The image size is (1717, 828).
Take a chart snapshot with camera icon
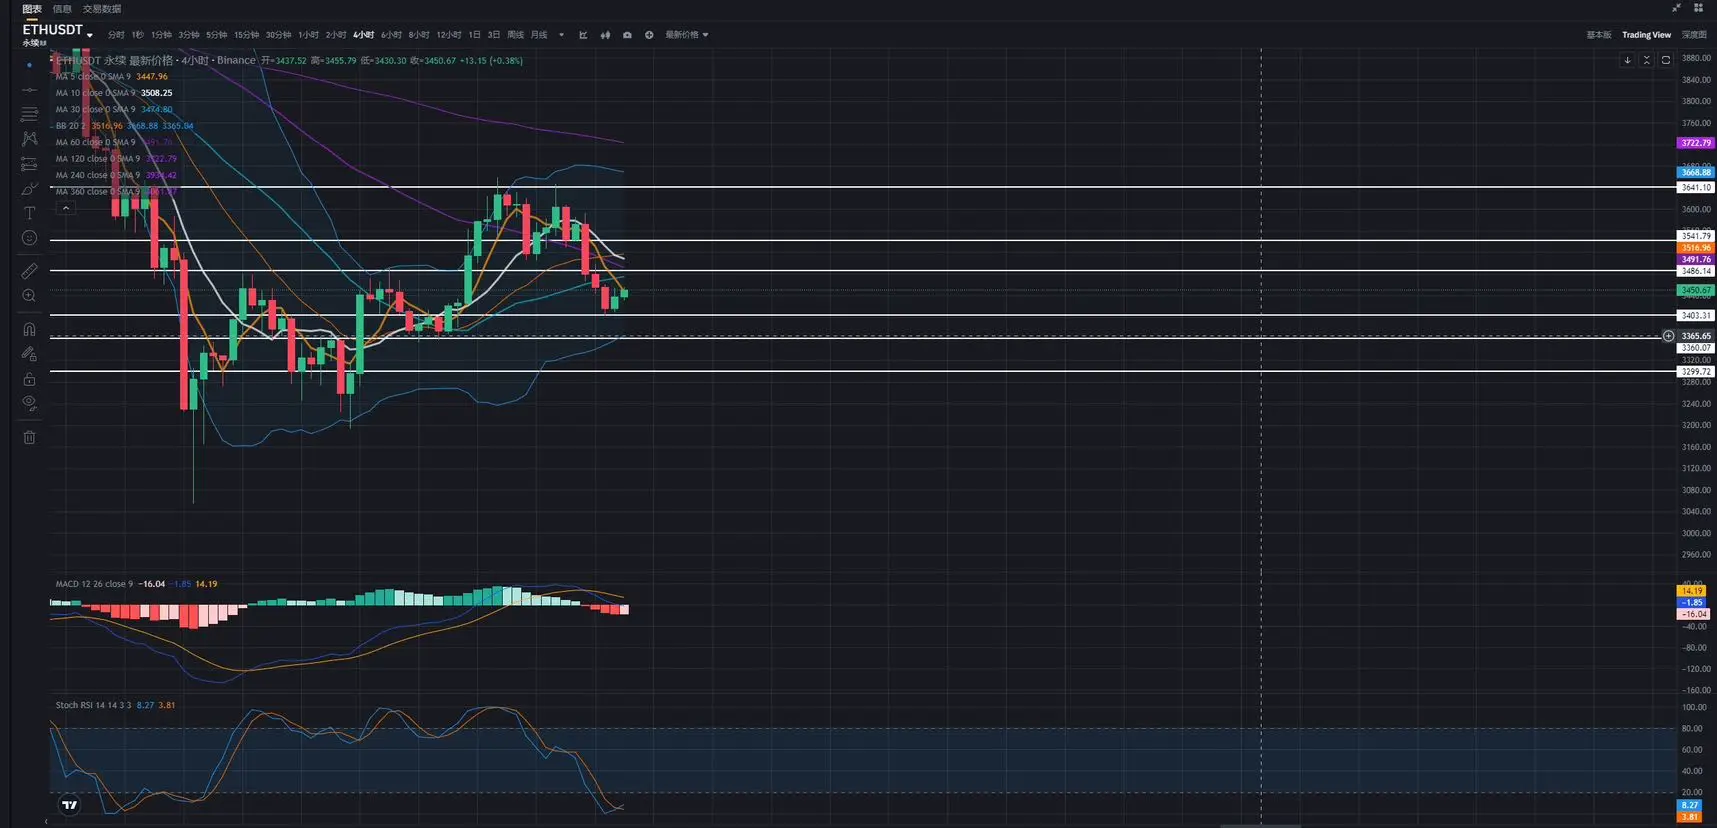coord(627,35)
